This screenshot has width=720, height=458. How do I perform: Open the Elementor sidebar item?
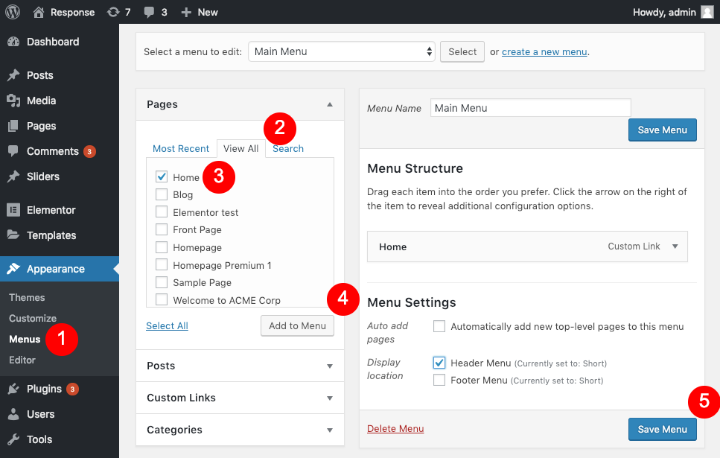click(51, 210)
